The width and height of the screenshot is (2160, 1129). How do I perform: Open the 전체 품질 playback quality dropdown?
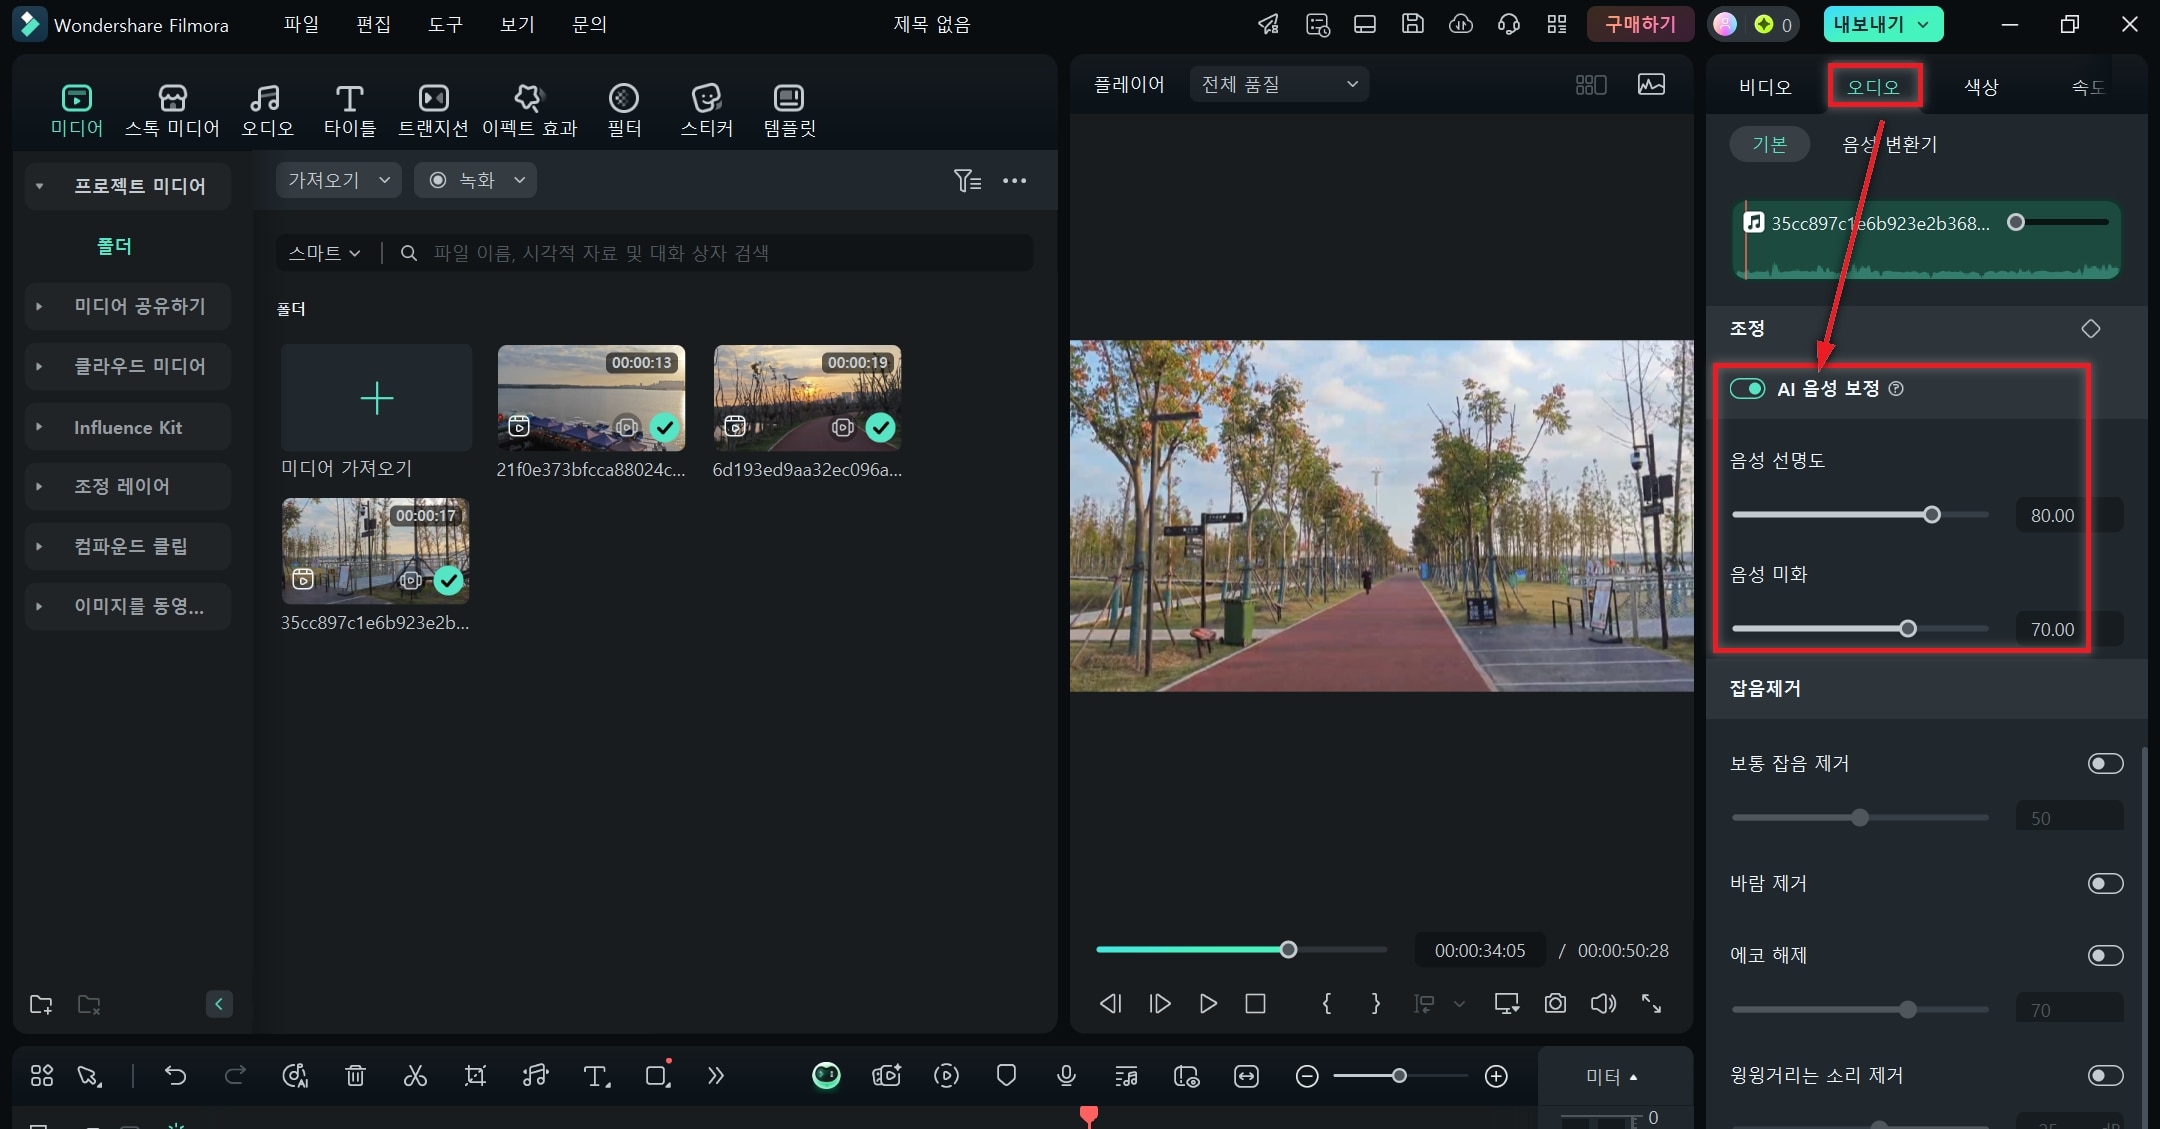(1279, 84)
